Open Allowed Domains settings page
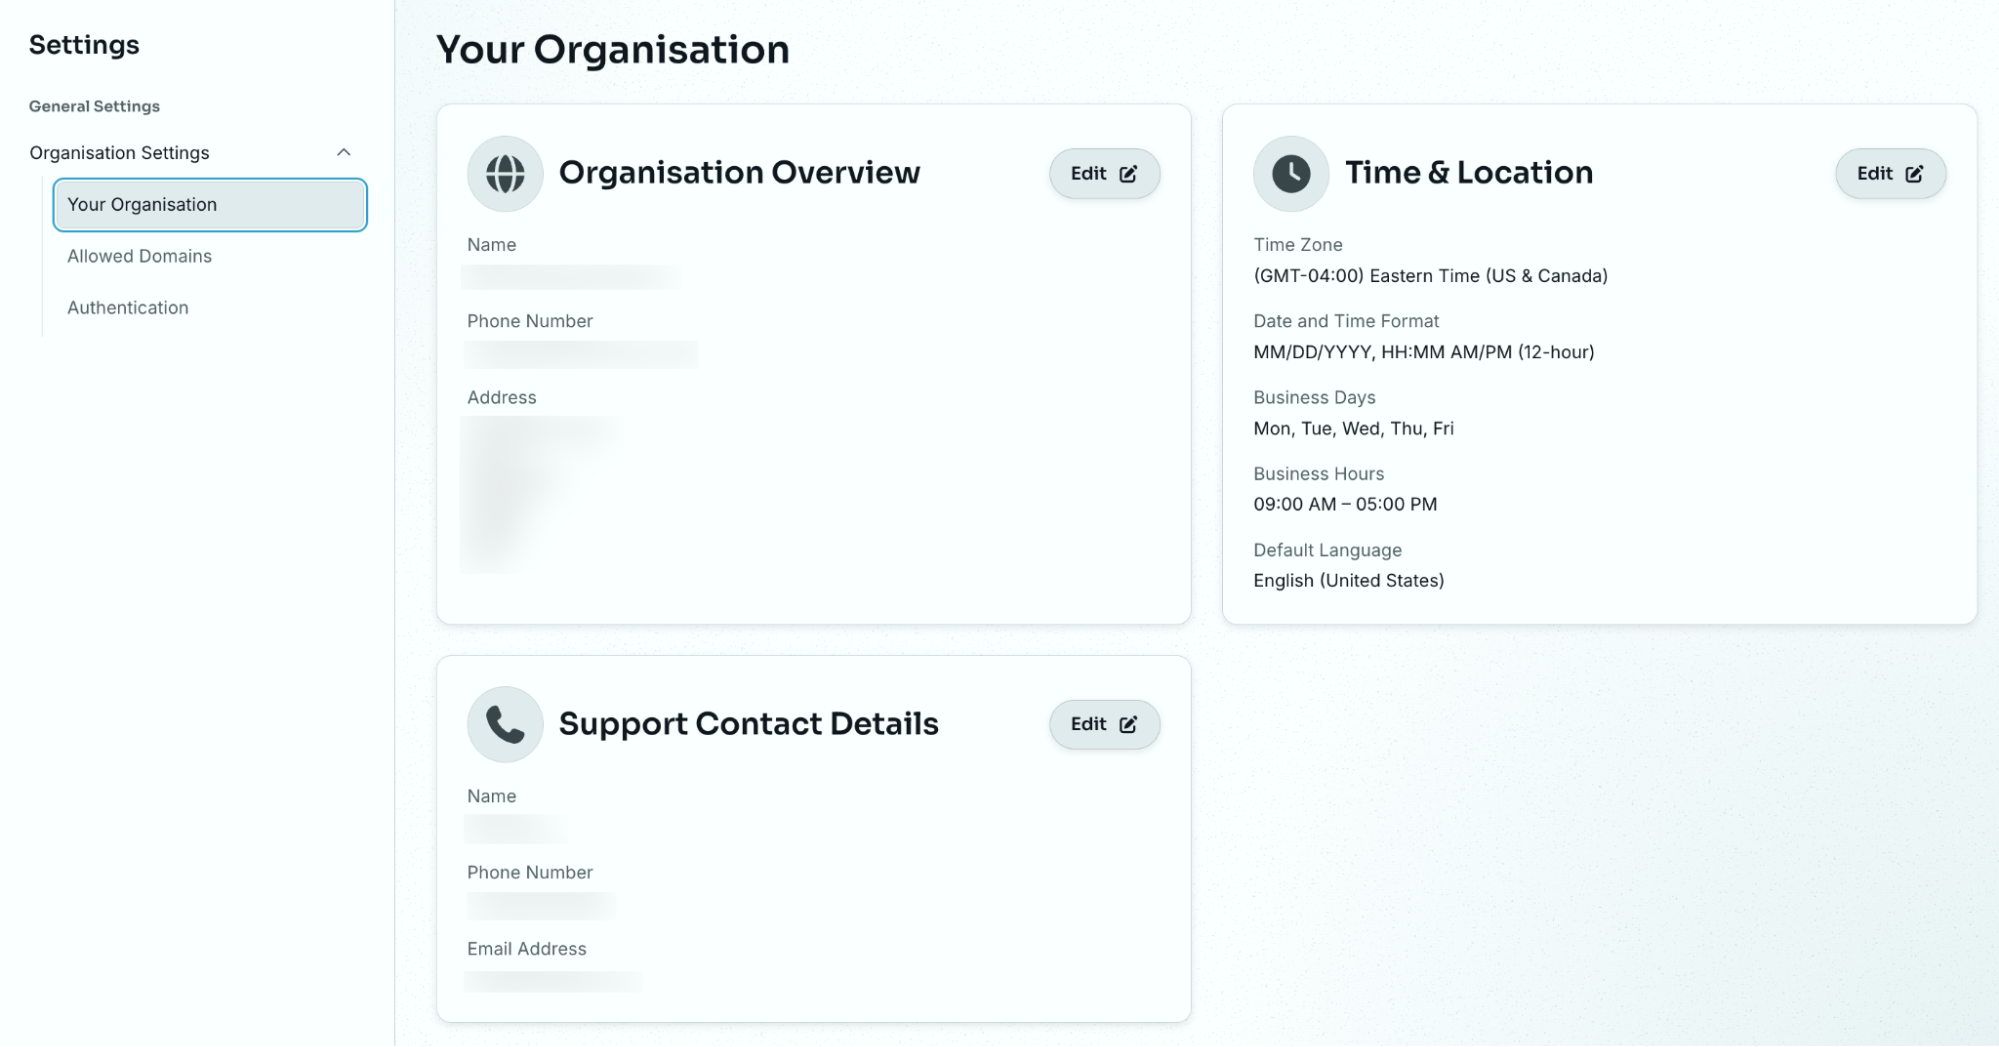 click(x=139, y=256)
